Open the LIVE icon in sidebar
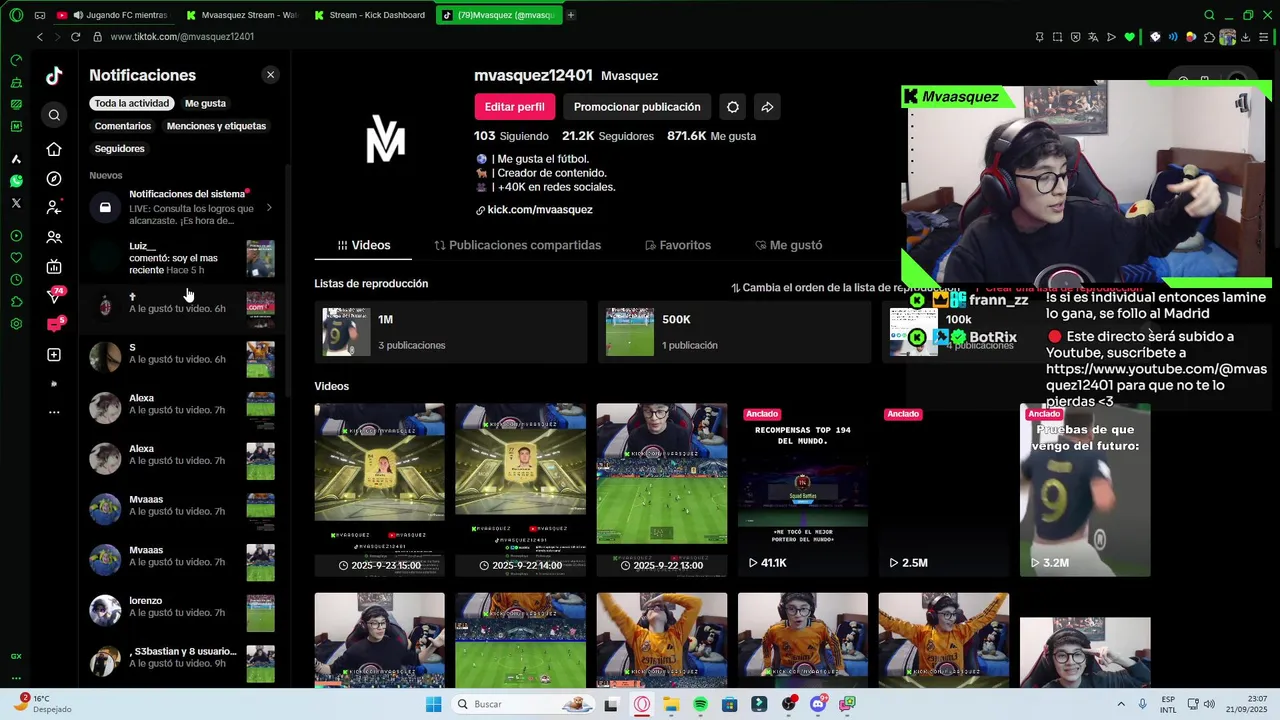1280x720 pixels. click(x=54, y=267)
